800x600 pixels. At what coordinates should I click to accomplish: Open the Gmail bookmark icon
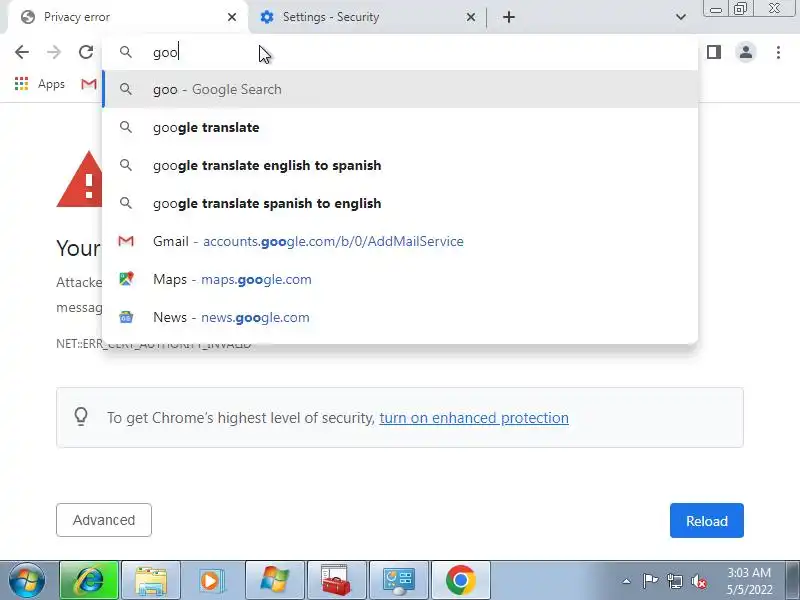[x=89, y=84]
